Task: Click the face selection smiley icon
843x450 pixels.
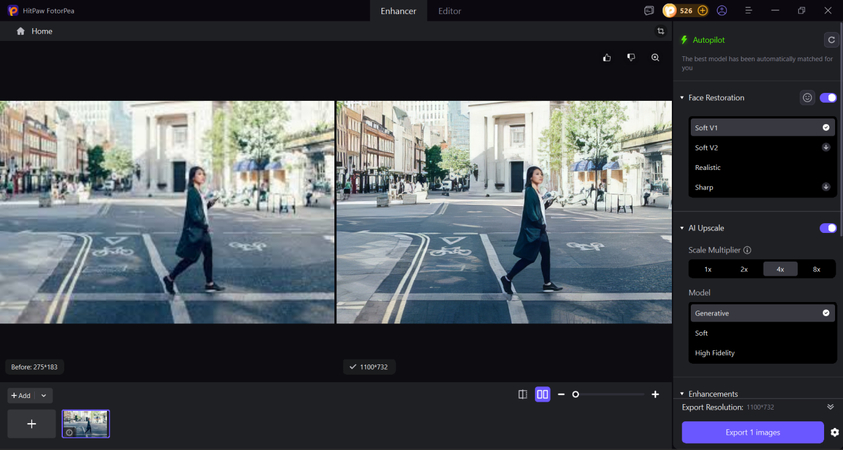Action: (807, 97)
